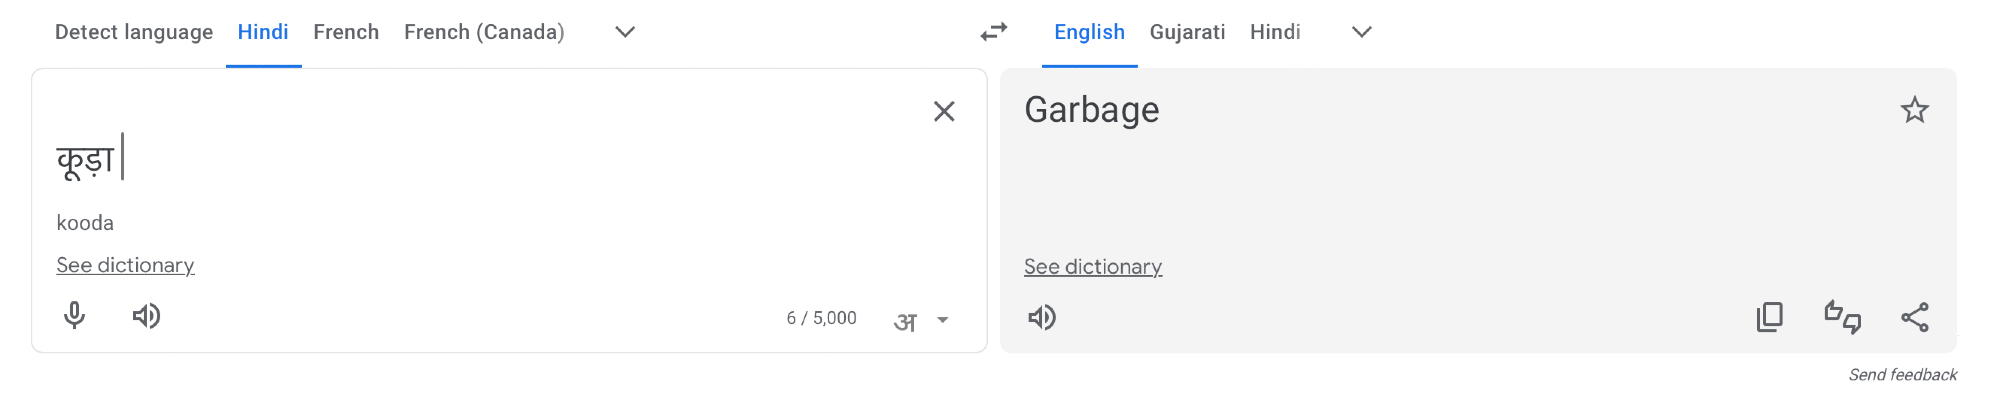This screenshot has width=2000, height=409.
Task: Click the microphone voice input icon
Action: [74, 316]
